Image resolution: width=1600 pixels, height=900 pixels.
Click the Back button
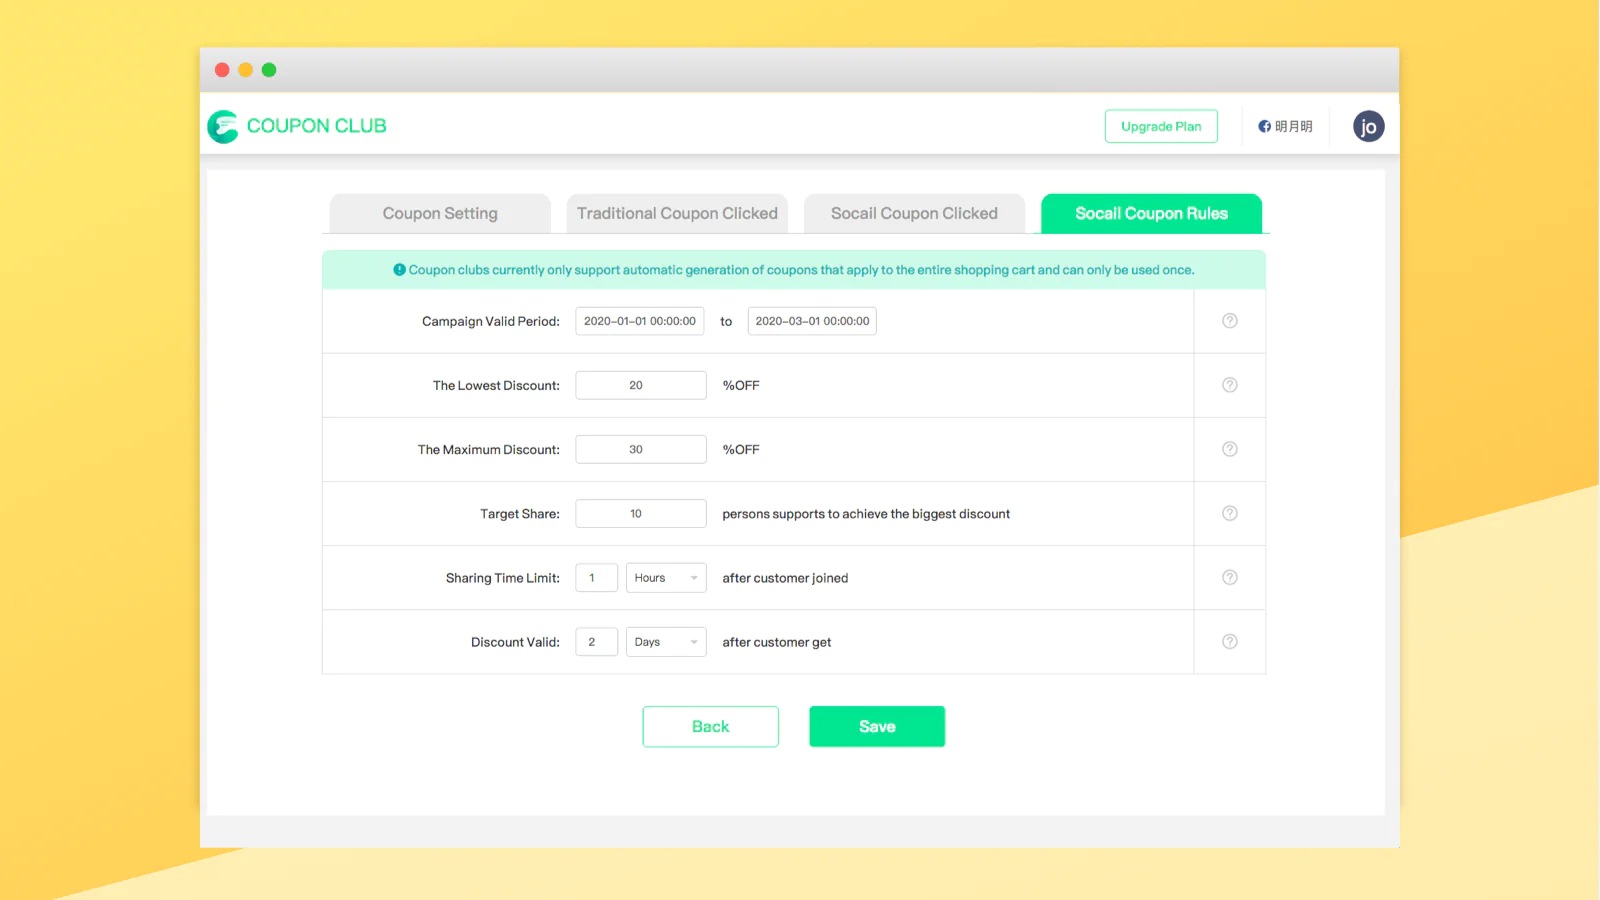pyautogui.click(x=710, y=727)
